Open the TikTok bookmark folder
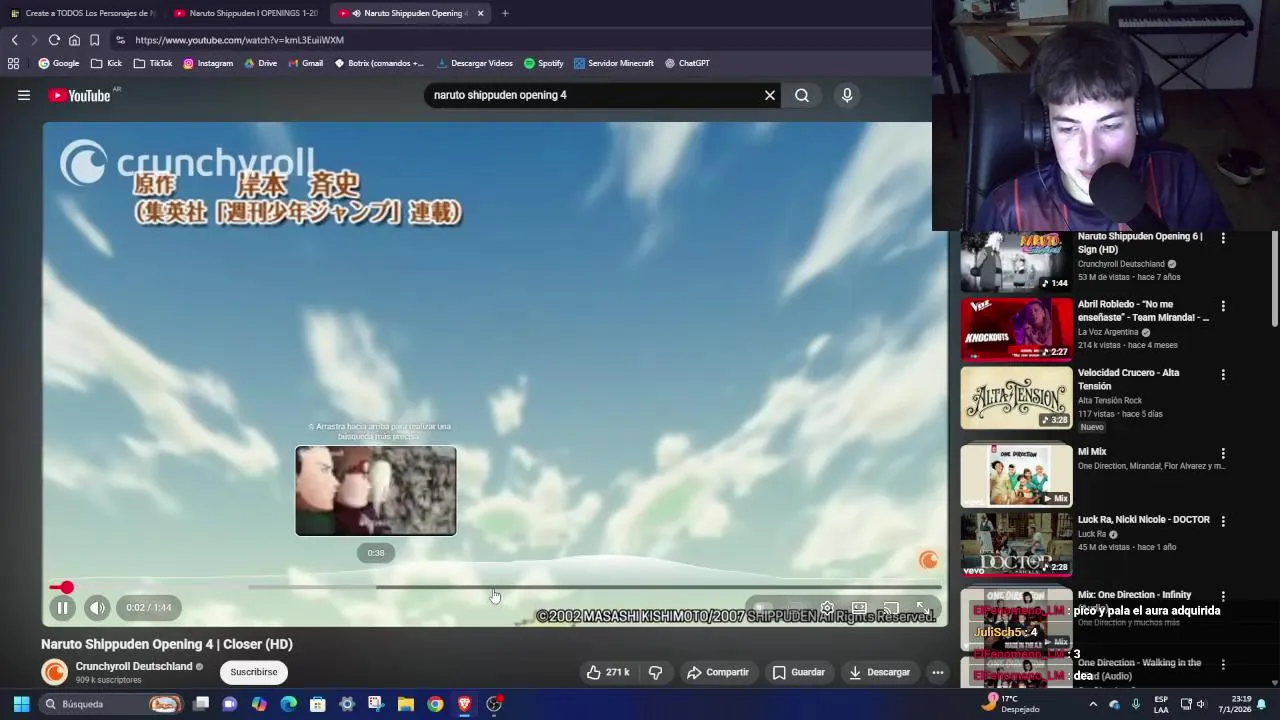The height and width of the screenshot is (720, 1280). tap(153, 63)
